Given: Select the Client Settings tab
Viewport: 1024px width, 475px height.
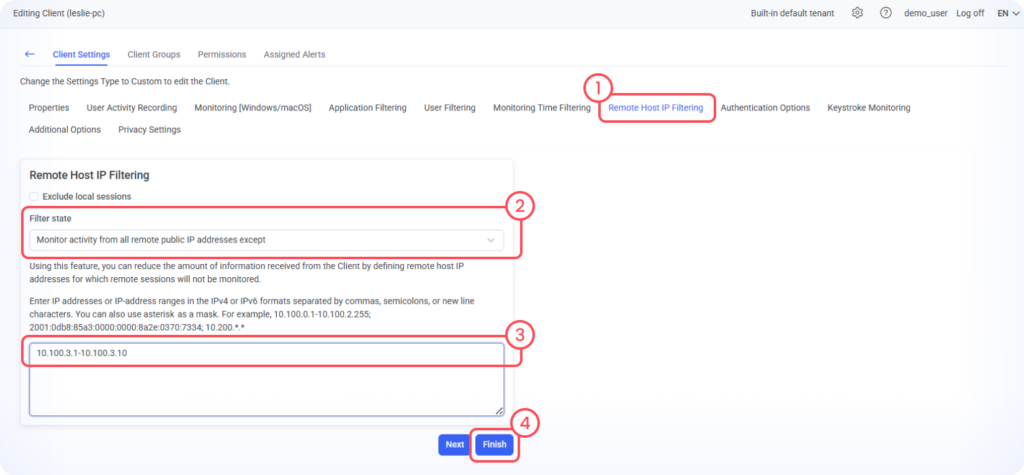Looking at the screenshot, I should [x=81, y=54].
